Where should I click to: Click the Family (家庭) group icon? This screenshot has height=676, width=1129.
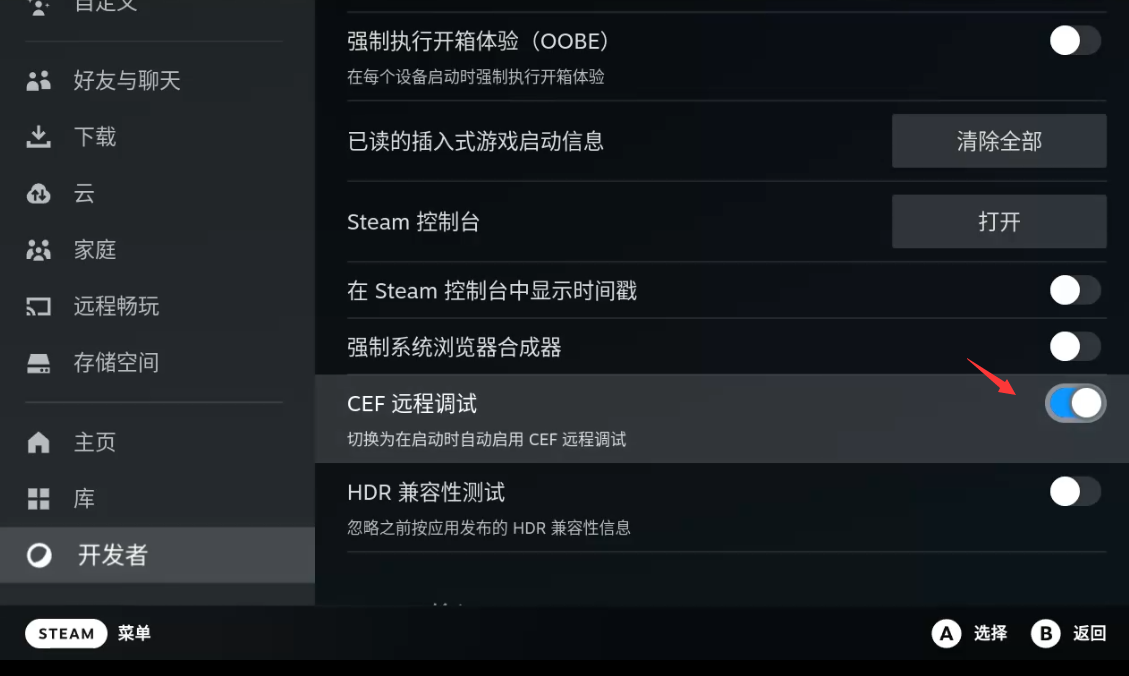[38, 250]
